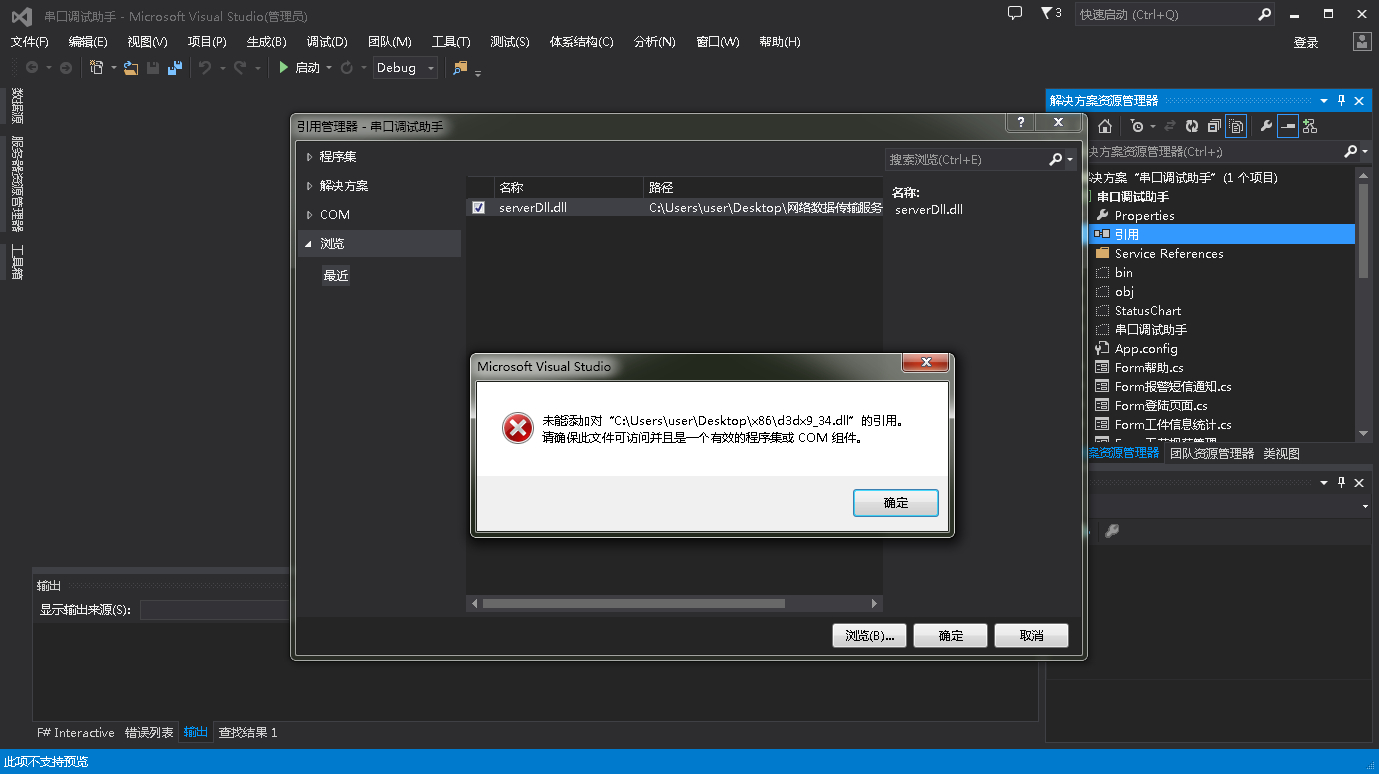The image size is (1379, 774).
Task: Click the search magnifier in Reference Manager
Action: (1055, 159)
